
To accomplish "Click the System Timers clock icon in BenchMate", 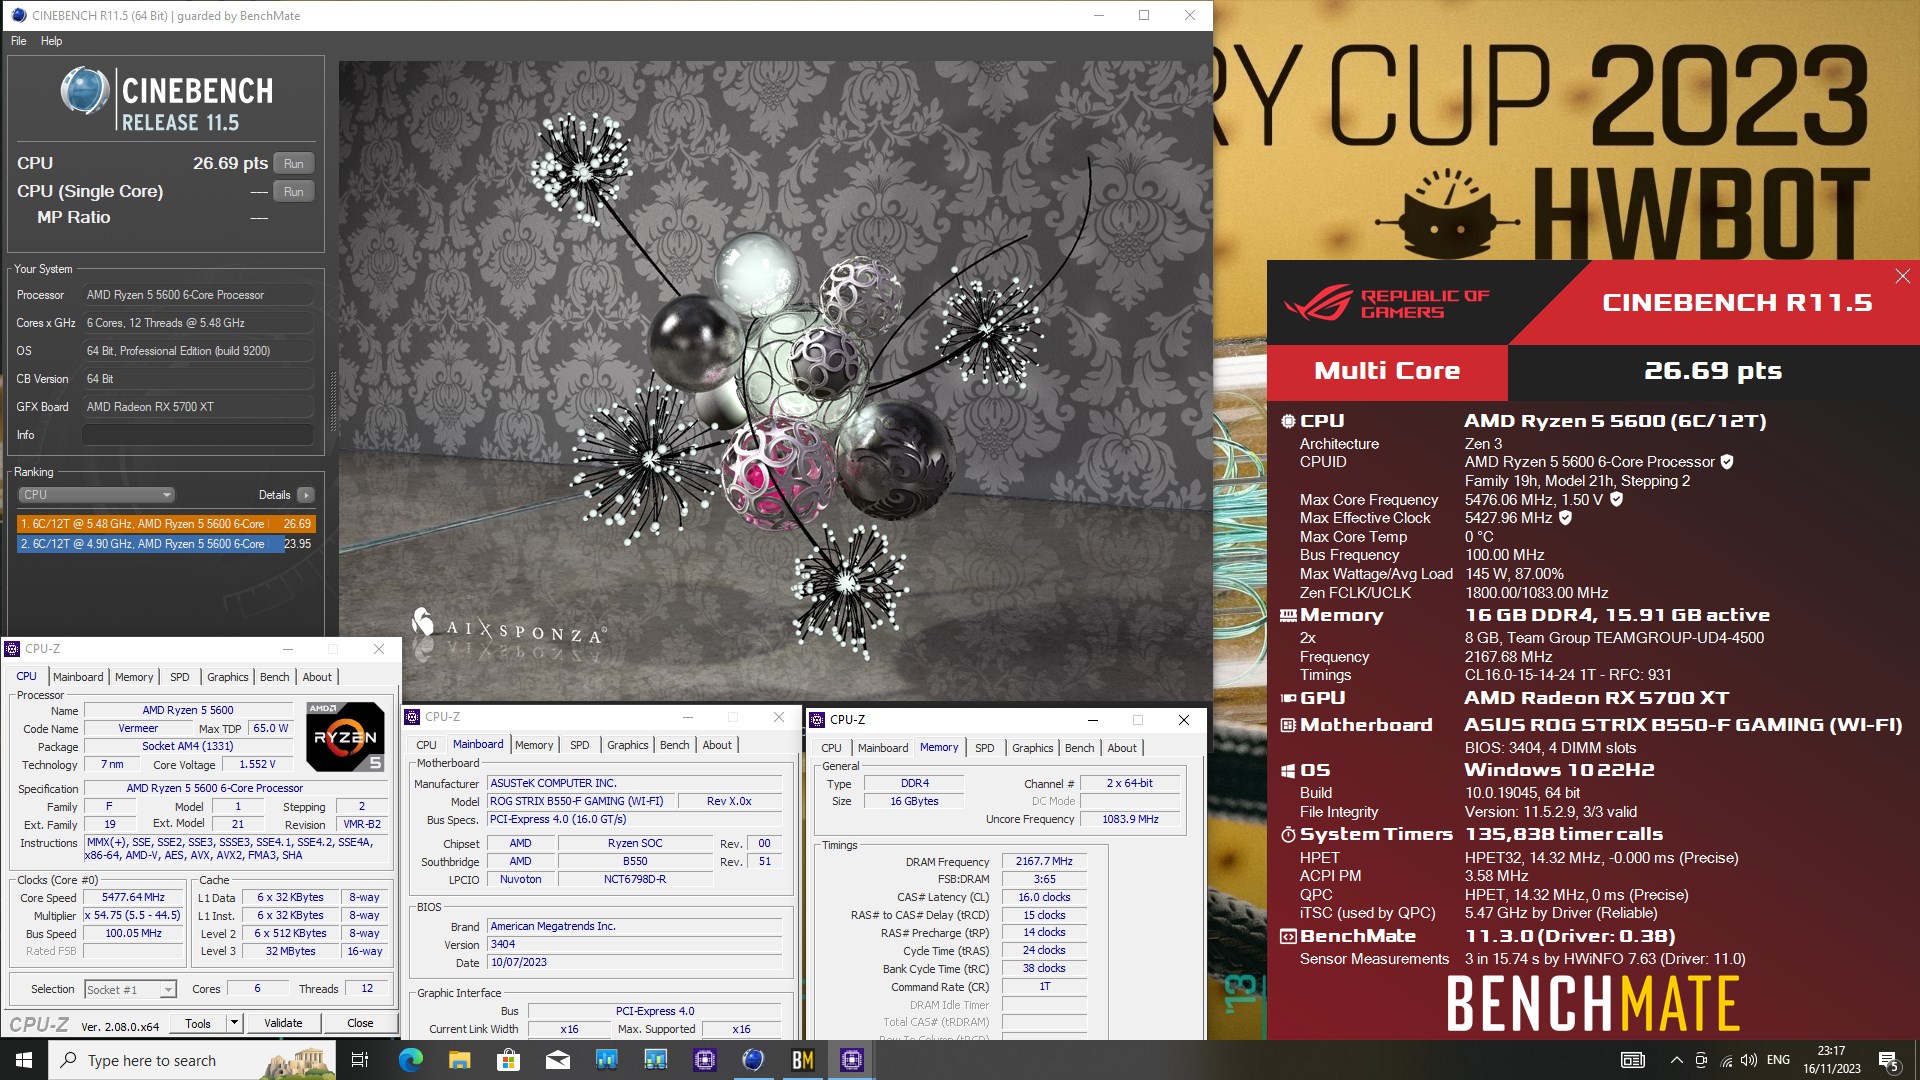I will coord(1288,835).
